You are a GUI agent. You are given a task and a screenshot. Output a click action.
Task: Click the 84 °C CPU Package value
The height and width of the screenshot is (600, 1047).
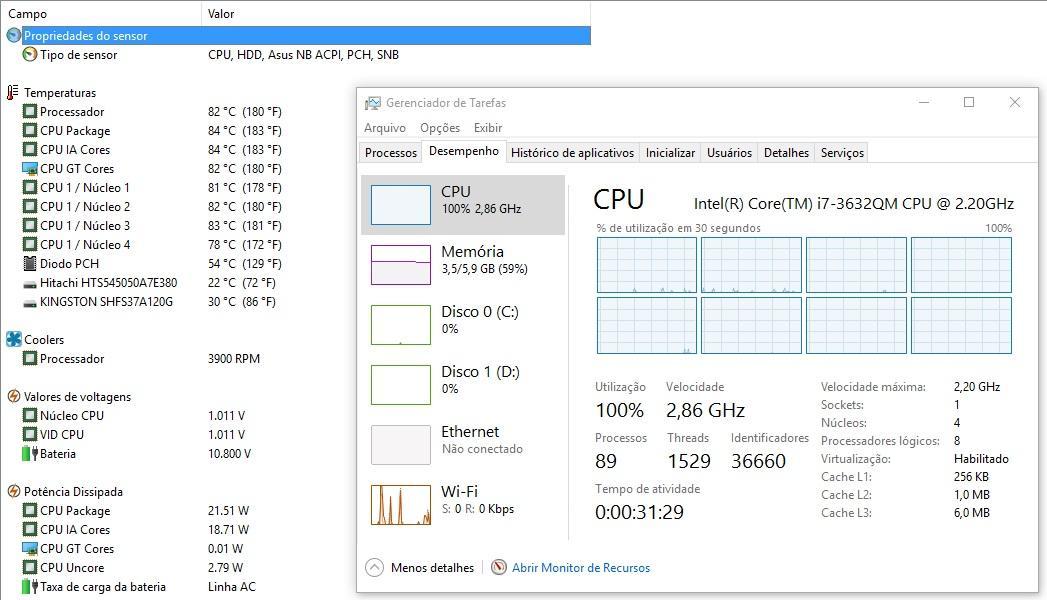click(x=244, y=130)
